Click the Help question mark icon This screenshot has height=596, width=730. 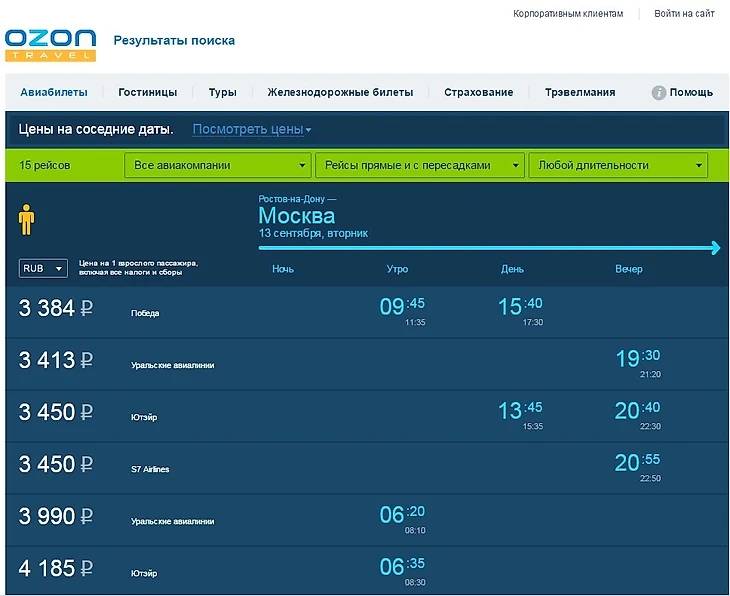tap(659, 92)
